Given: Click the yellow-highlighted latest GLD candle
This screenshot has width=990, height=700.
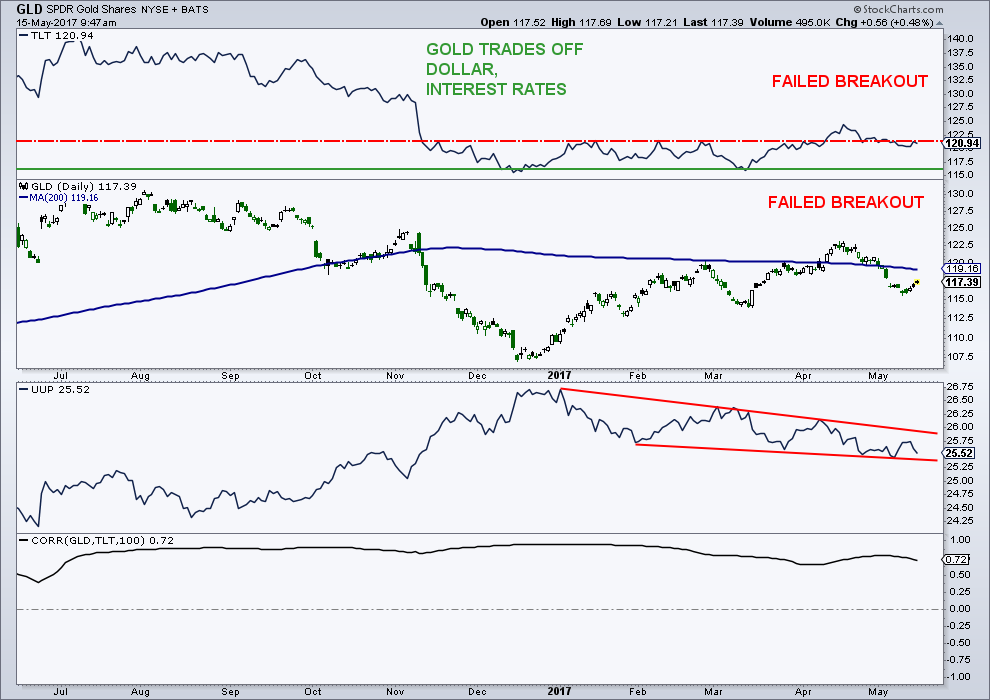Looking at the screenshot, I should 917,282.
